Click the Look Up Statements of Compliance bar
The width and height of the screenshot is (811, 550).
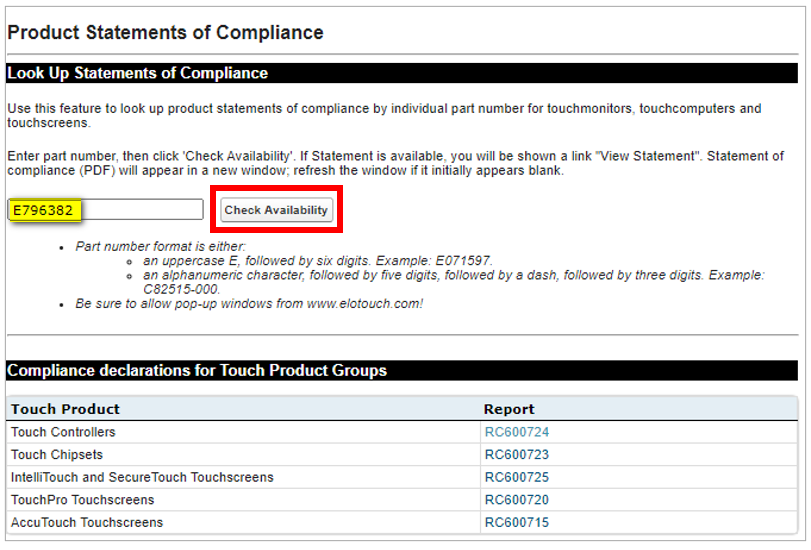coord(138,73)
